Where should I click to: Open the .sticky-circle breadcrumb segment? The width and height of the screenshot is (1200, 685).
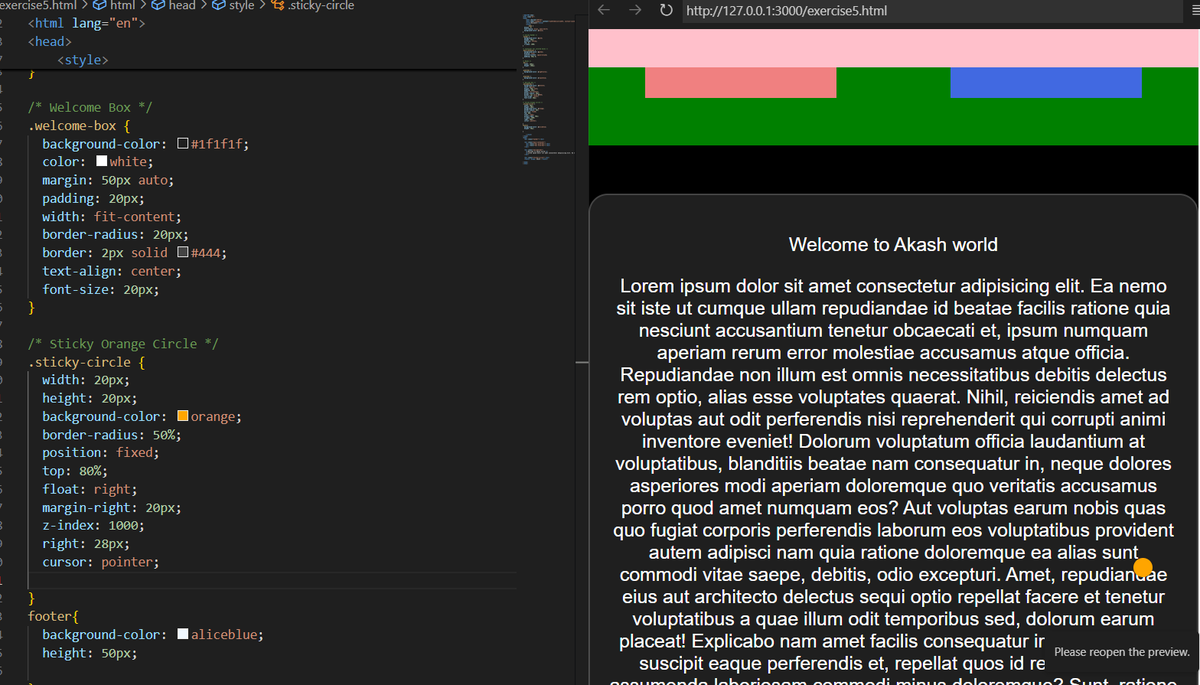tap(321, 6)
